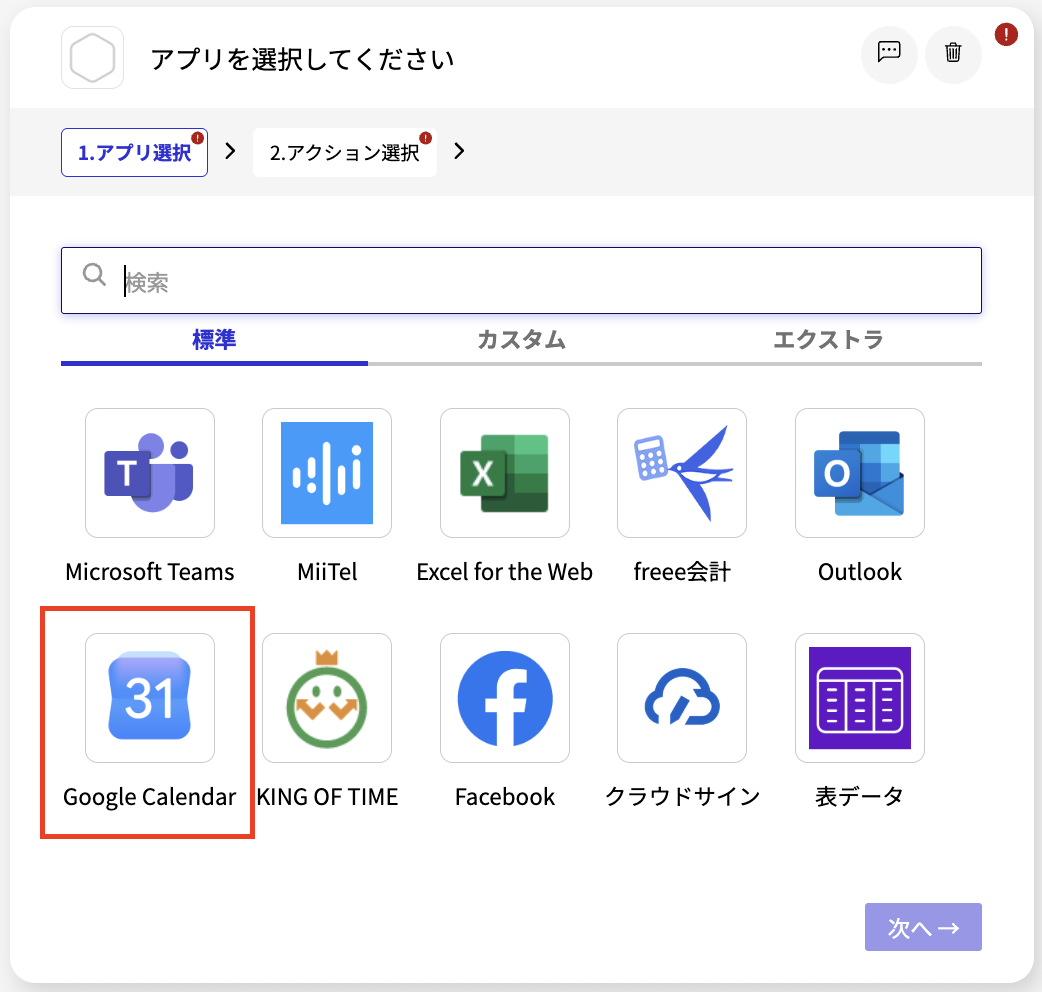1042x992 pixels.
Task: Click the アプリを選択してください heading
Action: point(302,59)
